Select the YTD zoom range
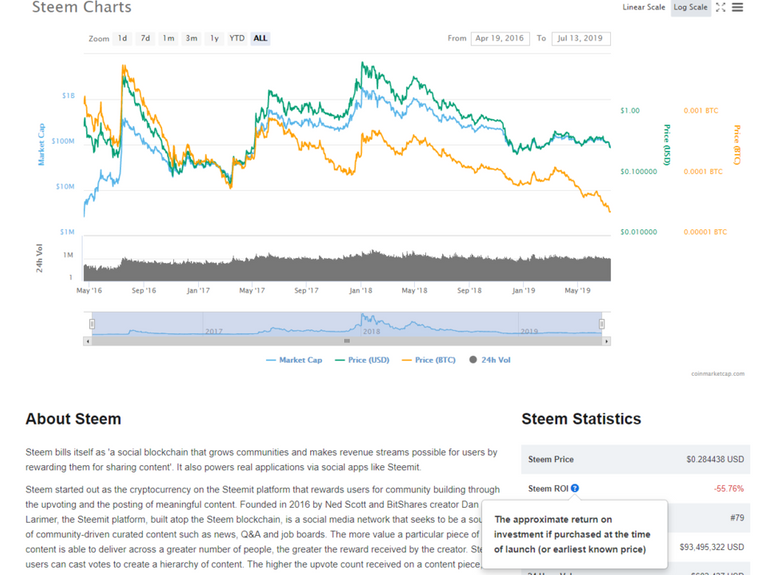Screen dimensions: 768x575 [x=237, y=38]
